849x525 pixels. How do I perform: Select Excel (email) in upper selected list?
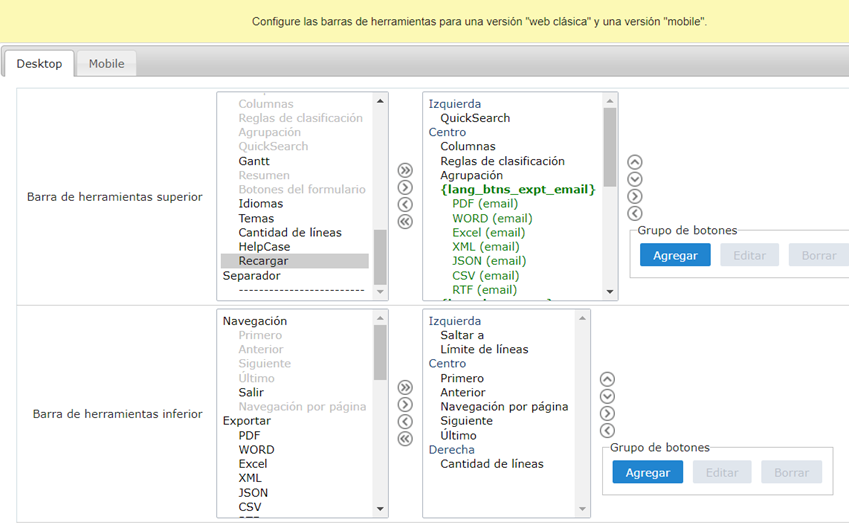[x=488, y=233]
